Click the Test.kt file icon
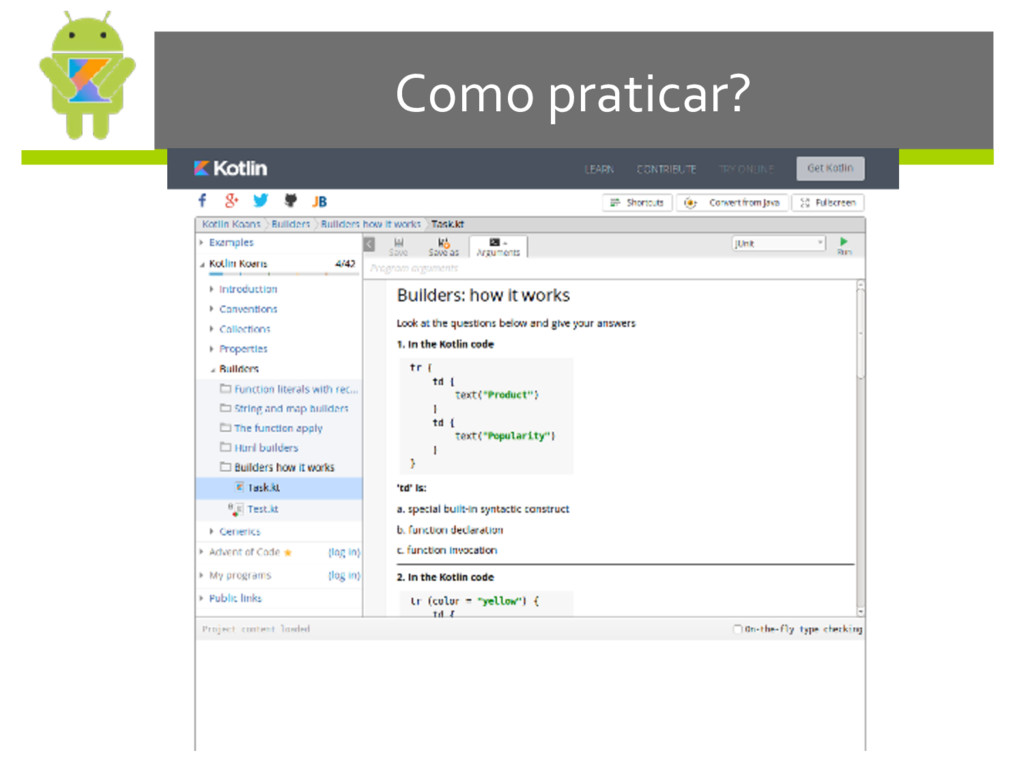The width and height of the screenshot is (1024, 768). coord(236,509)
